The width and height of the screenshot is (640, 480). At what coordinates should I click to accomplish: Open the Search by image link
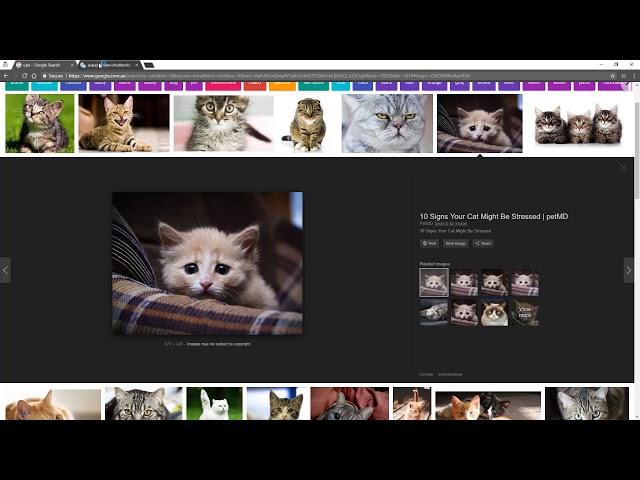point(451,223)
